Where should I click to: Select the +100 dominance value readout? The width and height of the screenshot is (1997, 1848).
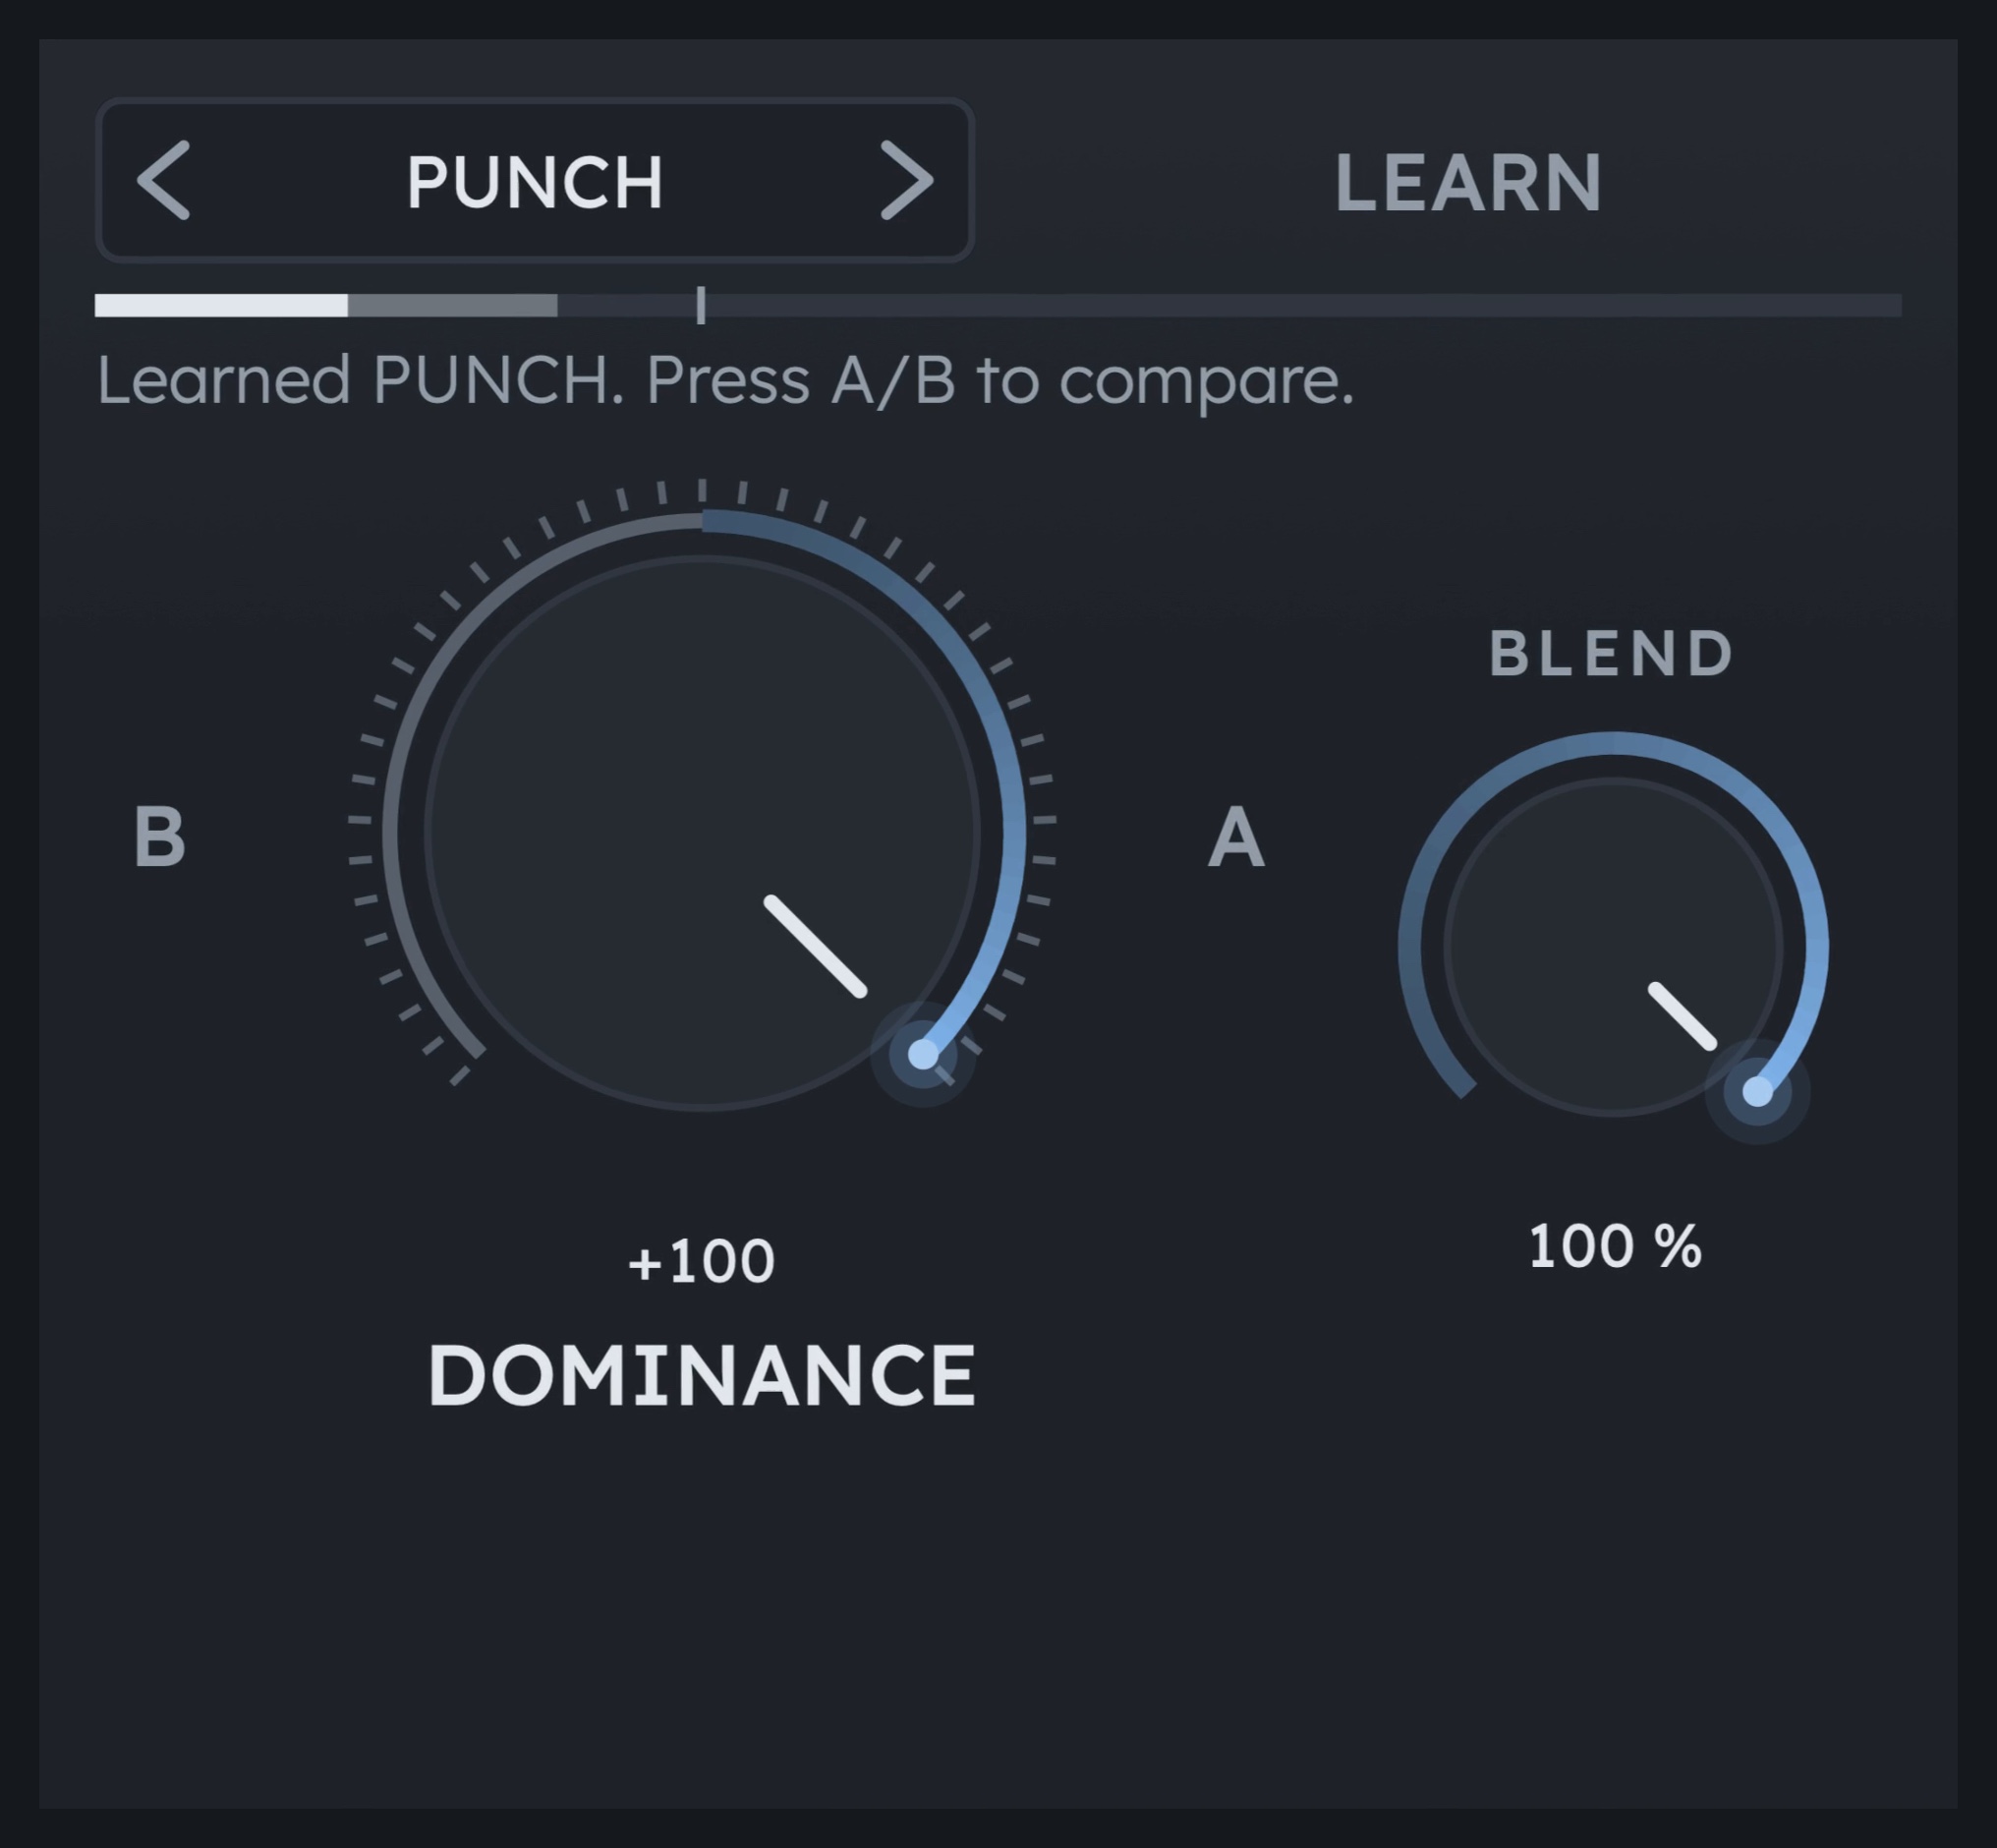pyautogui.click(x=701, y=1261)
